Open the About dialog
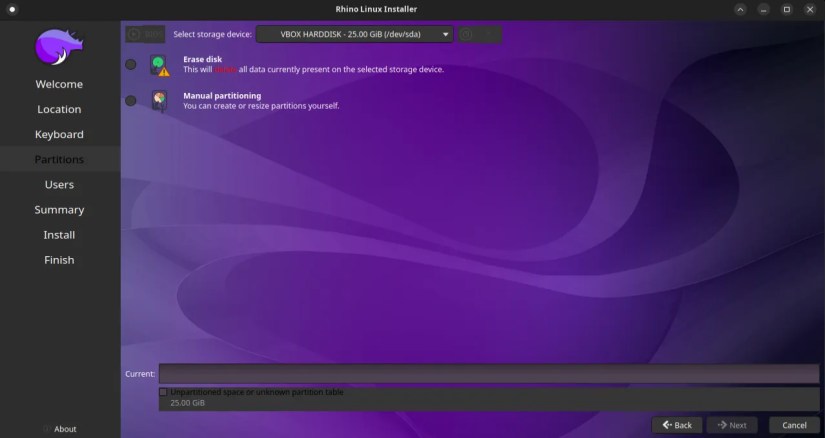 59,429
